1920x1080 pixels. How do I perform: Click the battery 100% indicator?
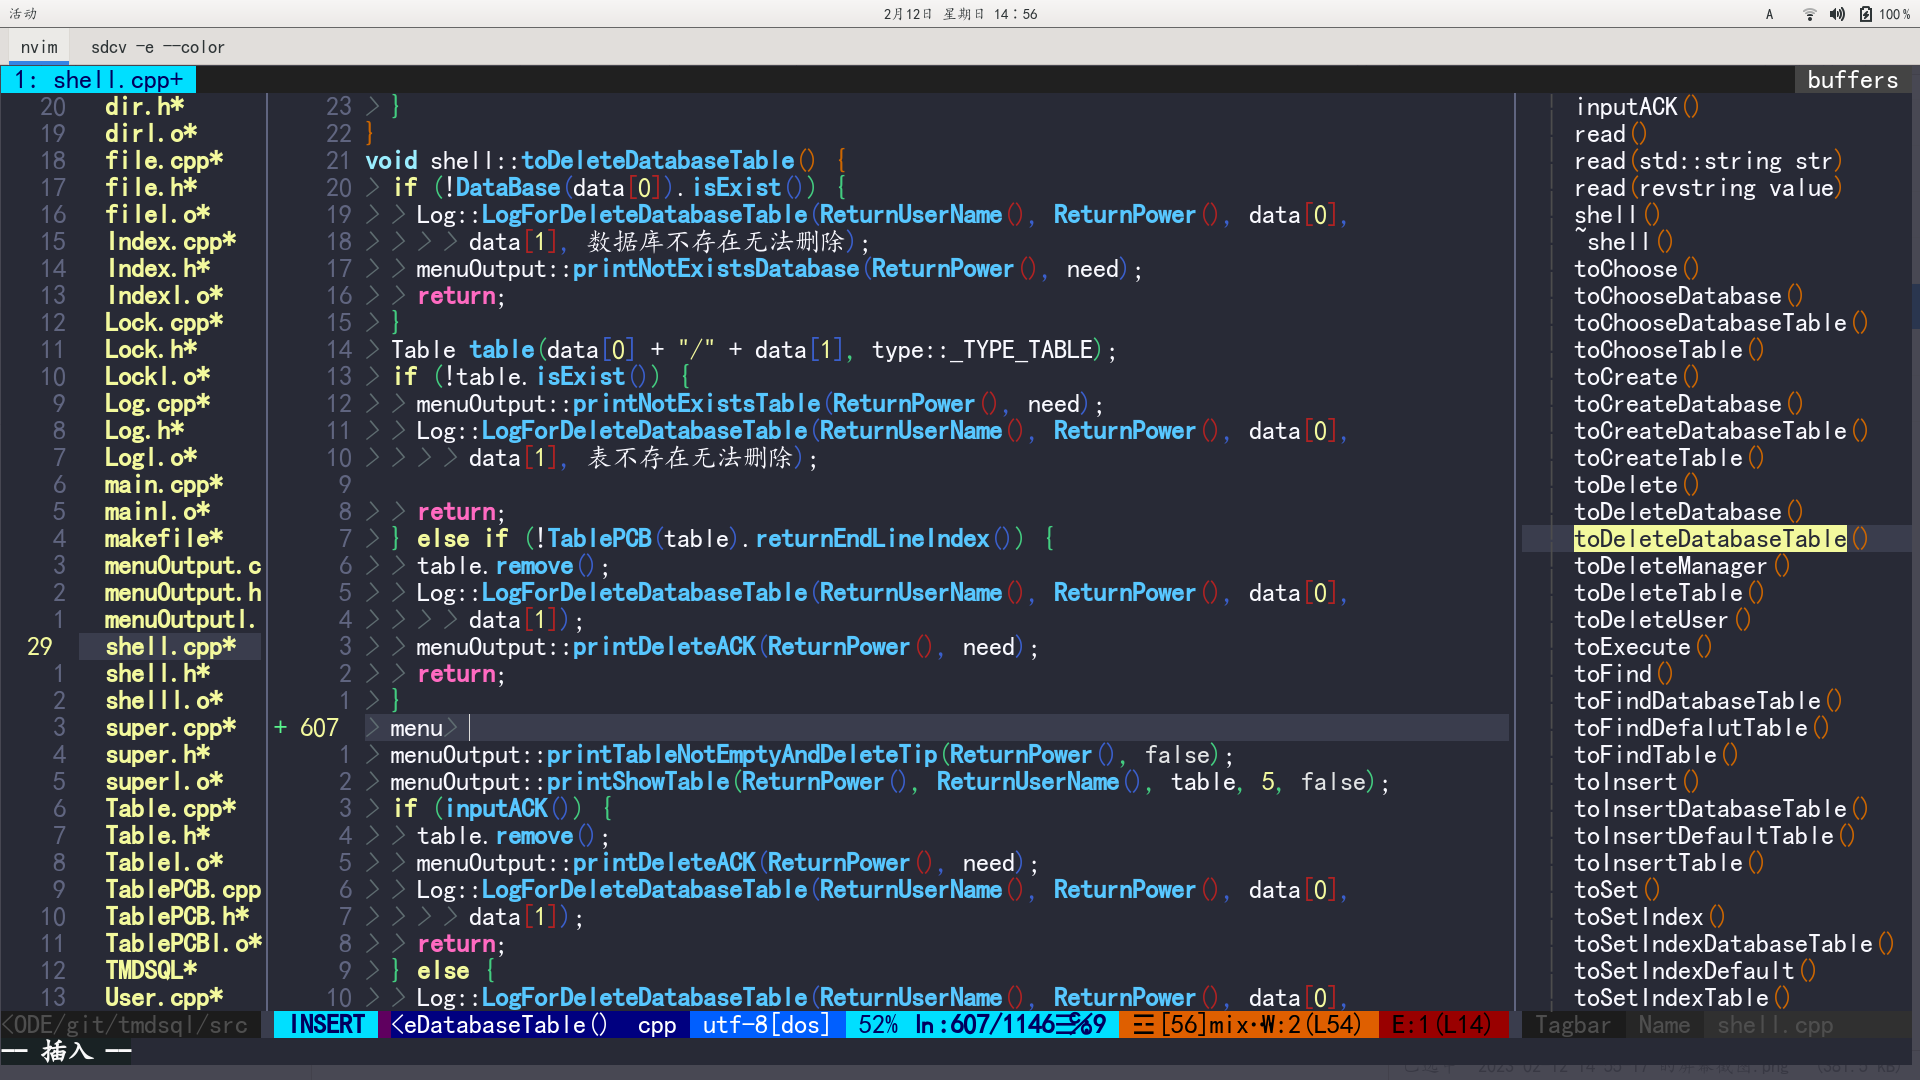1885,14
